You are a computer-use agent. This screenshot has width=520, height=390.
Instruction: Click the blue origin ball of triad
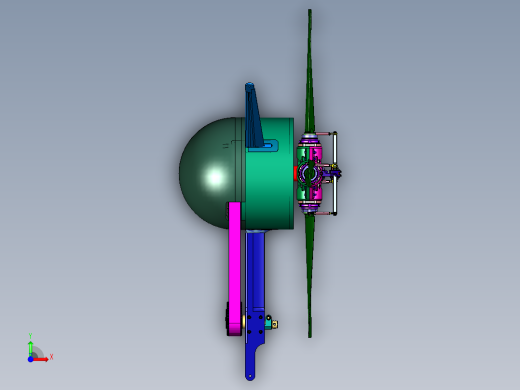point(30,359)
